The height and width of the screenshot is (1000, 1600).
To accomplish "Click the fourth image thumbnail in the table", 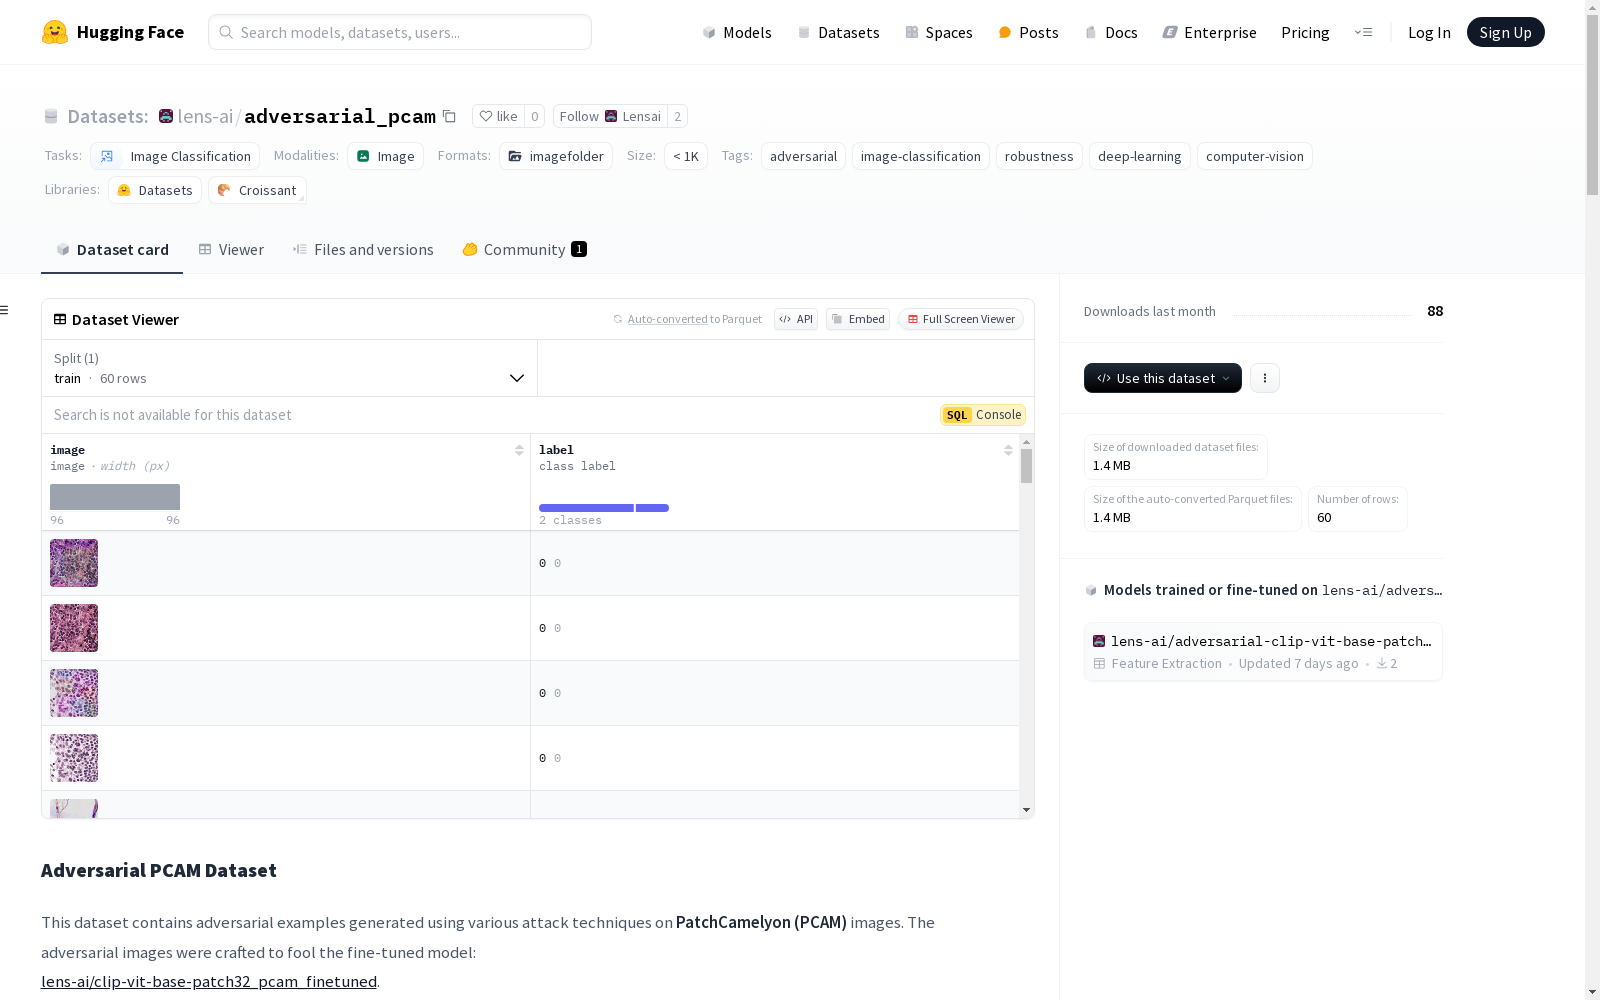I will pyautogui.click(x=74, y=758).
